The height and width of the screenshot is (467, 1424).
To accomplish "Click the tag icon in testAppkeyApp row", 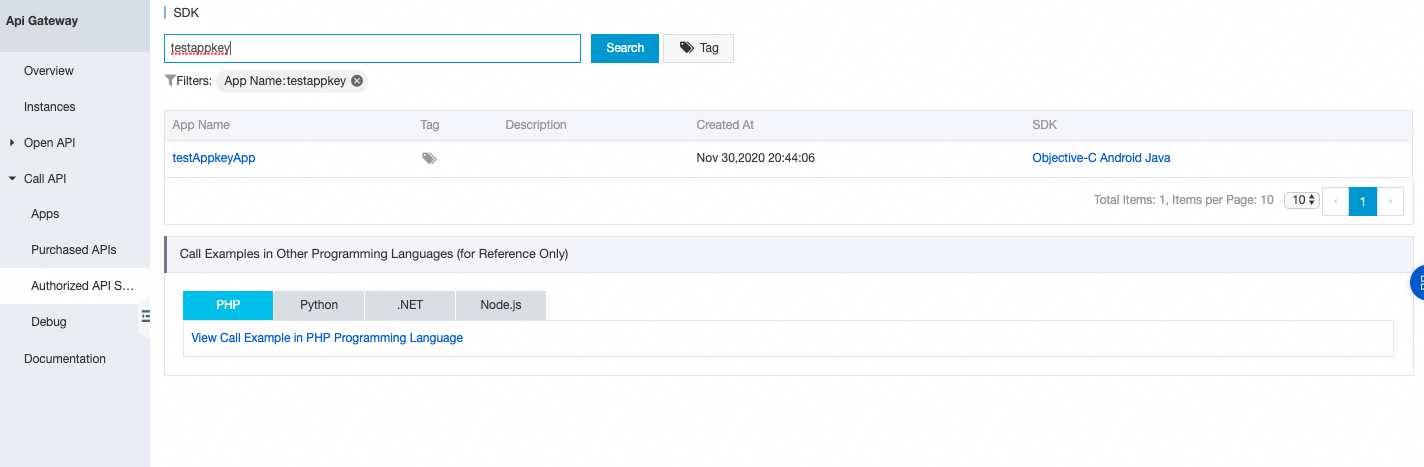I will point(429,158).
